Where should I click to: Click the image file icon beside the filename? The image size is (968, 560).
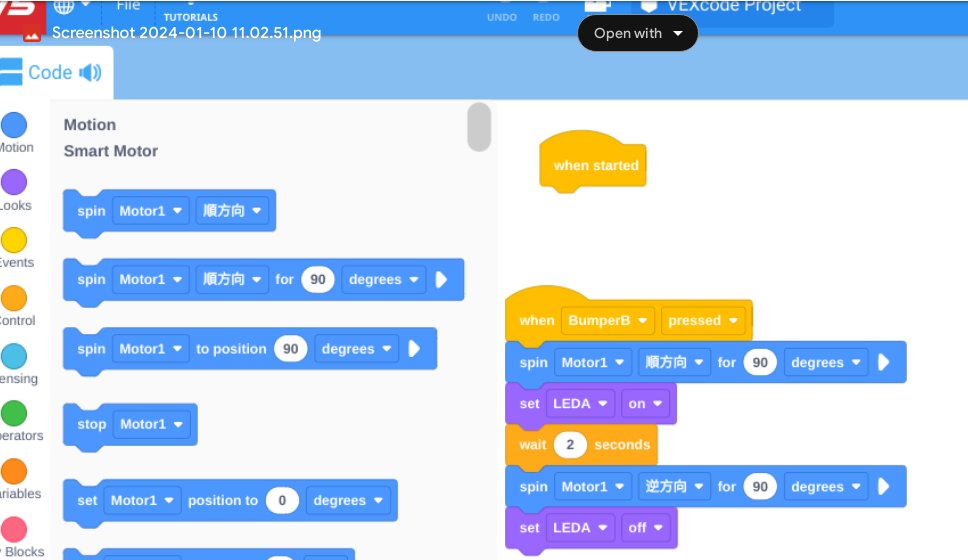(32, 35)
